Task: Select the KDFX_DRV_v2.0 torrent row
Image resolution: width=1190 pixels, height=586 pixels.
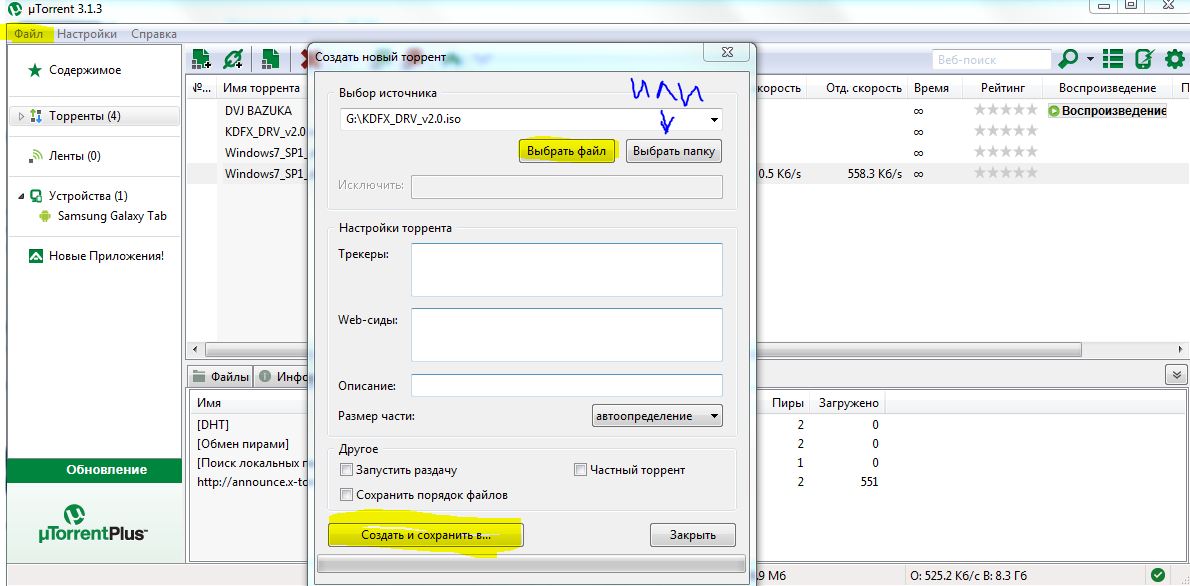Action: pos(265,131)
